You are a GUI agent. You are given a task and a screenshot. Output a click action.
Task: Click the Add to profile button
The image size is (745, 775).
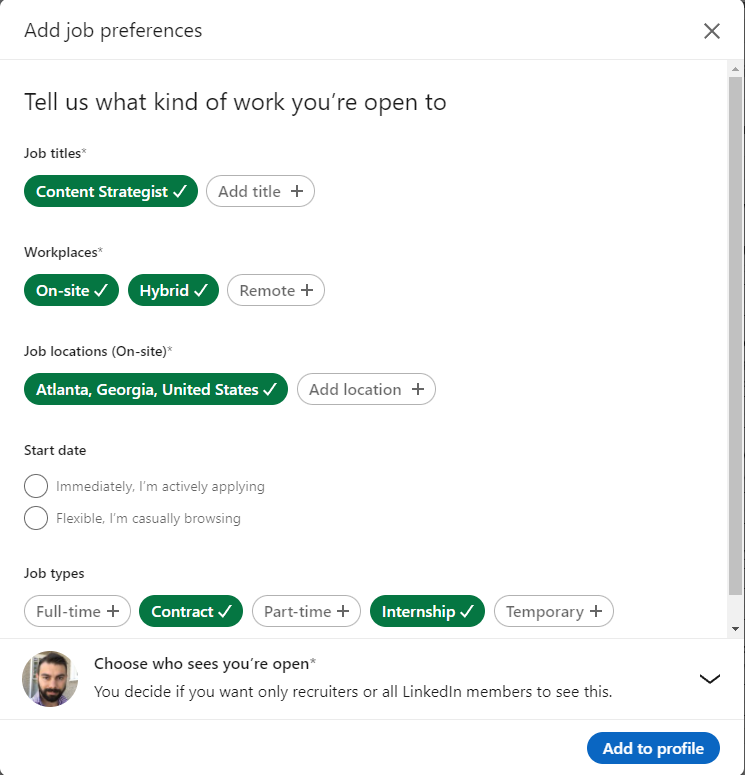pyautogui.click(x=653, y=748)
